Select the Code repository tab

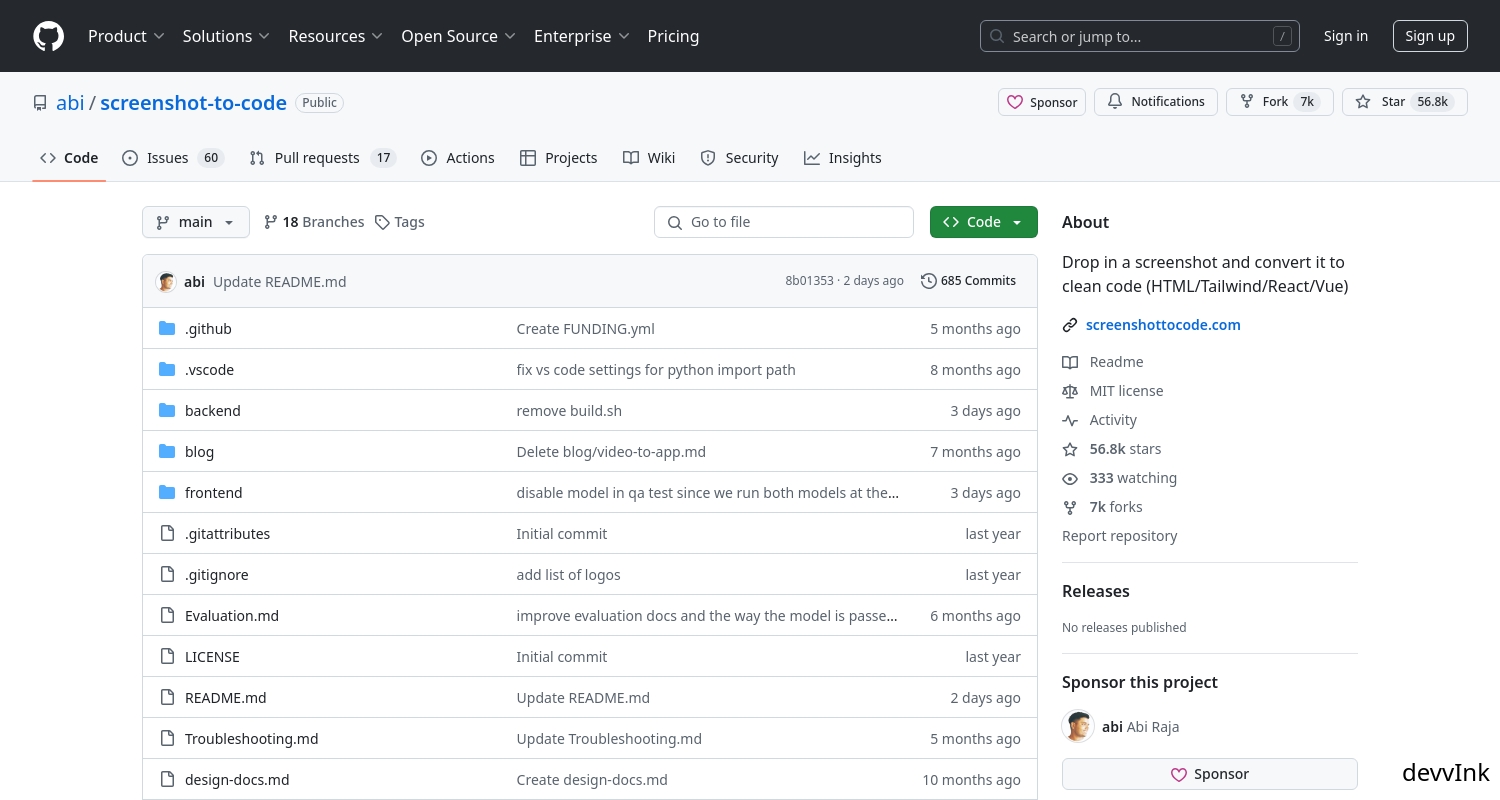[x=69, y=158]
